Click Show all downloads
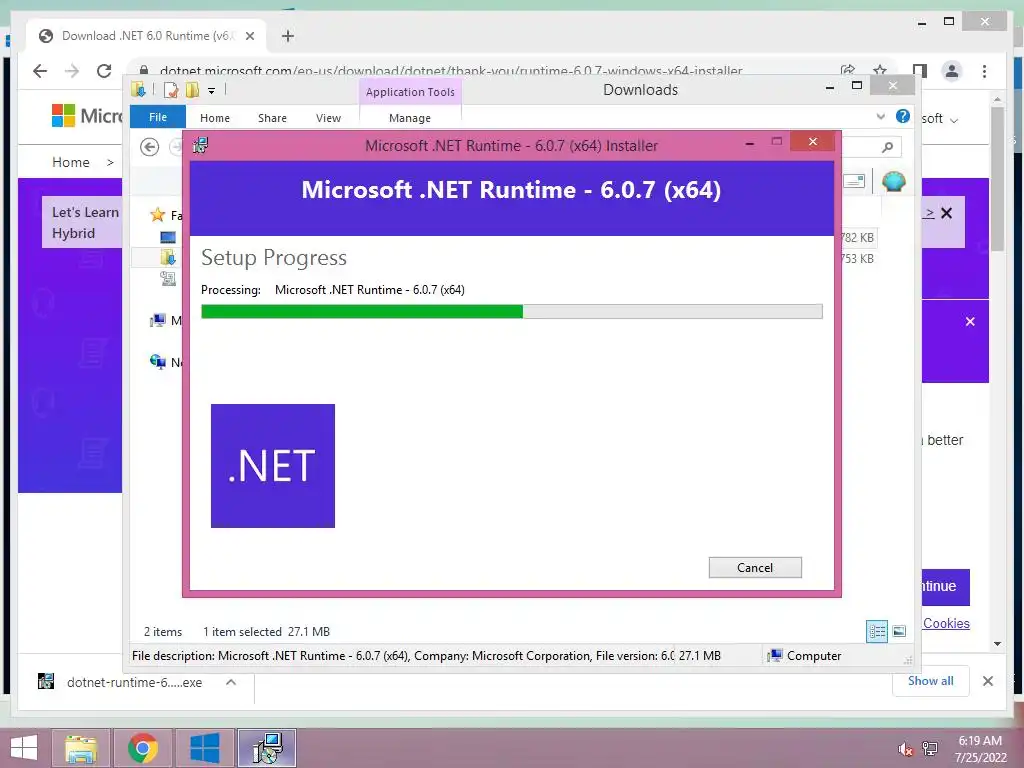The image size is (1024, 768). pyautogui.click(x=931, y=681)
